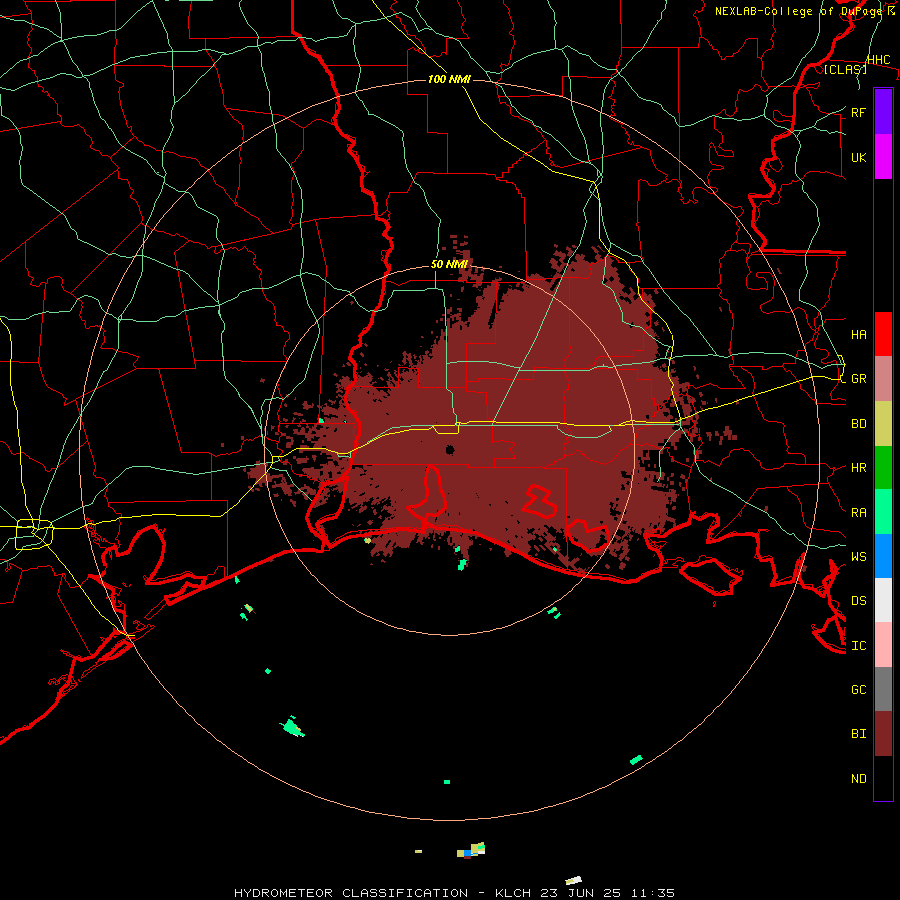Click the UK magenta legend swatch
Screen dimensions: 900x900
click(883, 157)
